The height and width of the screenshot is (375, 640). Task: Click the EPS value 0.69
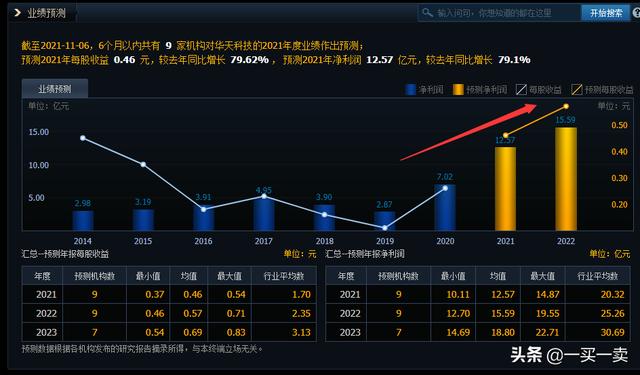193,333
